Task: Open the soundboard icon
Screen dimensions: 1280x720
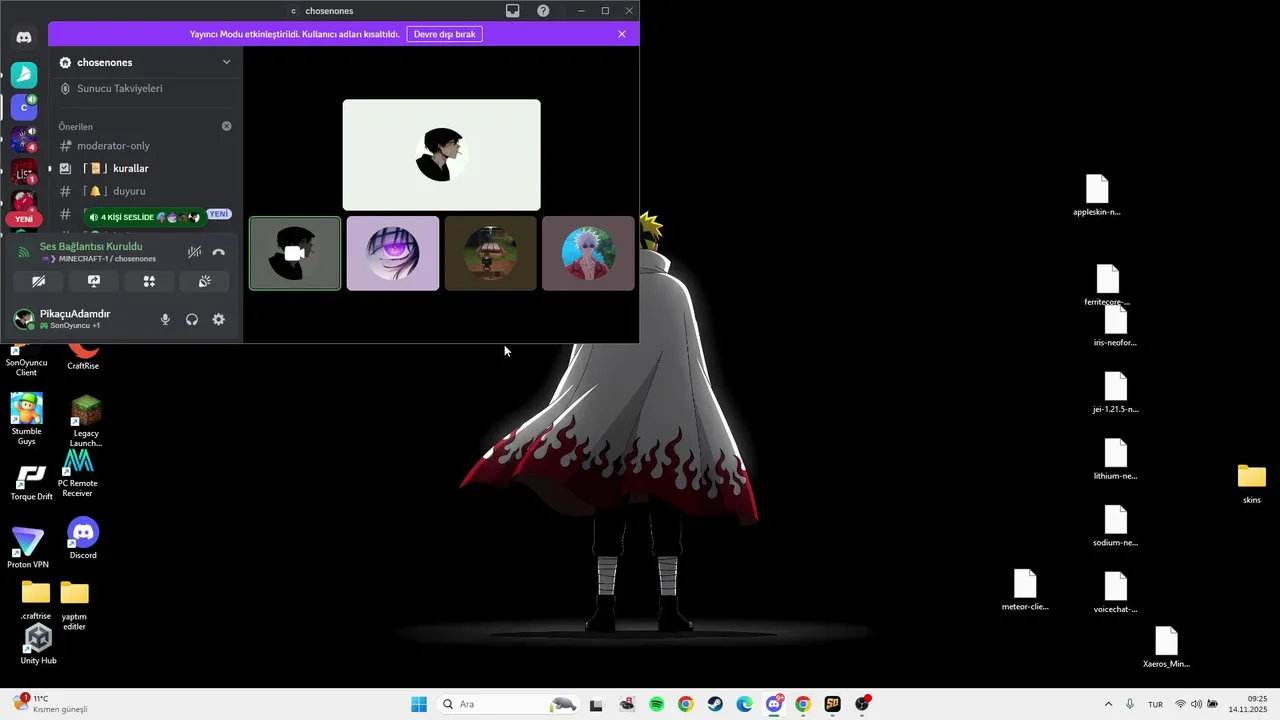Action: tap(204, 282)
